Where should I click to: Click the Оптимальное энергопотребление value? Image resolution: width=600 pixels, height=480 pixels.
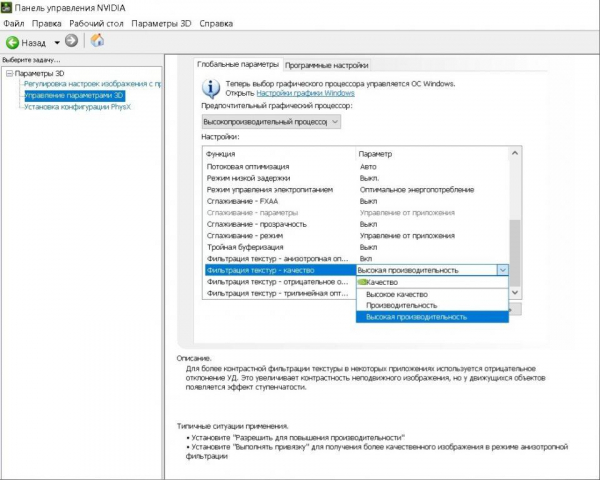[417, 190]
